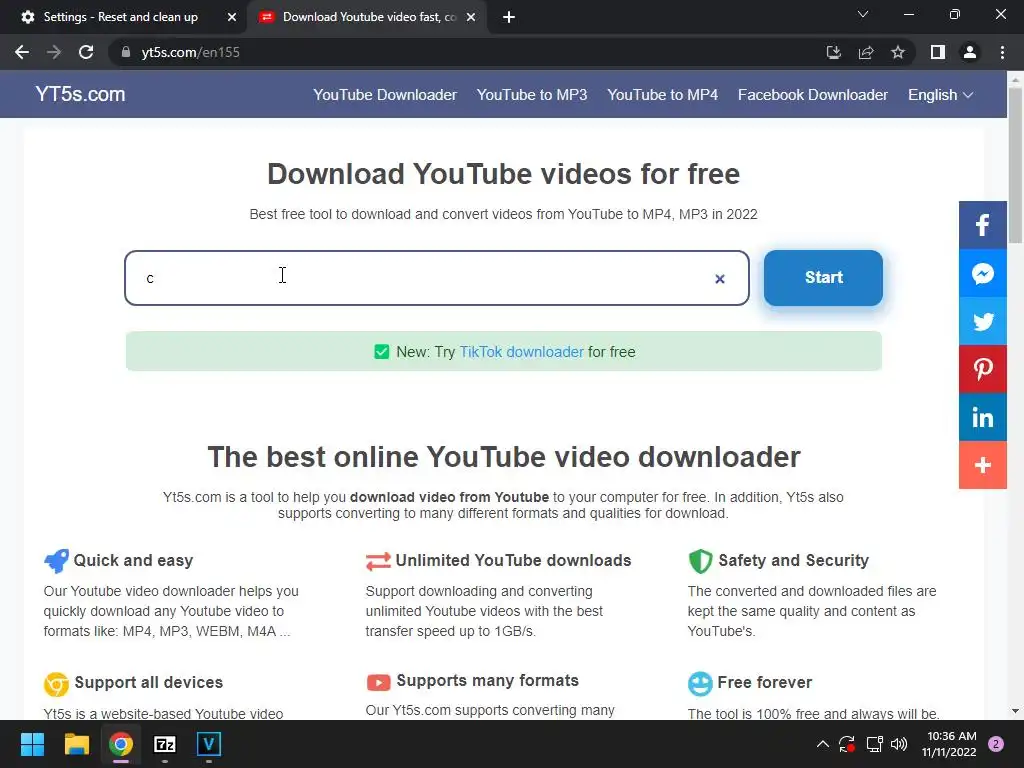Click the Unlimited YouTube downloads arrows icon
Viewport: 1024px width, 768px height.
[378, 561]
